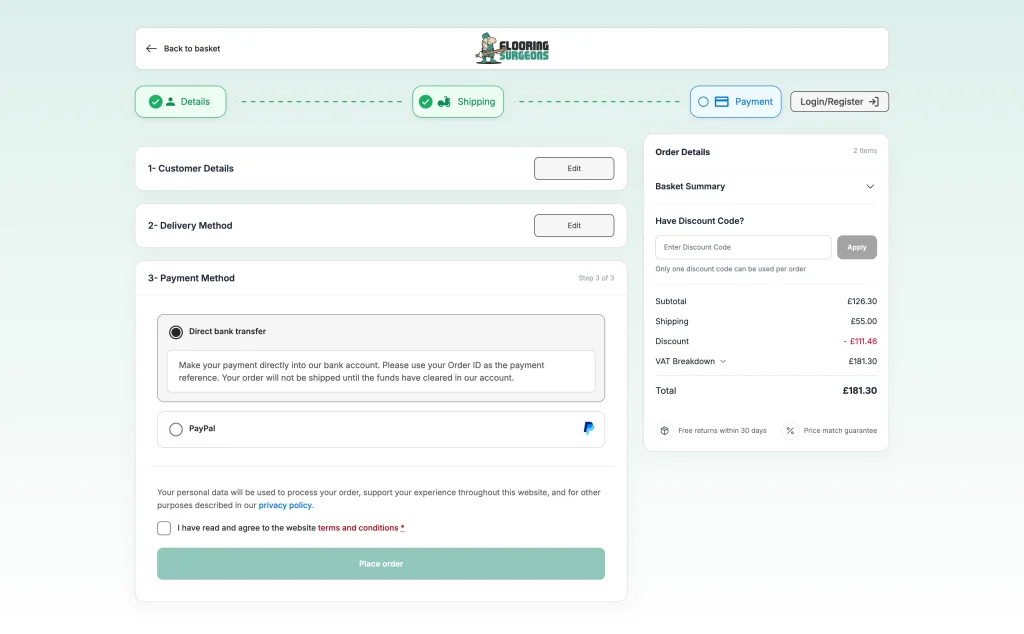This screenshot has width=1024, height=634.
Task: Click the 'Have Discount Code?' heading
Action: point(699,221)
